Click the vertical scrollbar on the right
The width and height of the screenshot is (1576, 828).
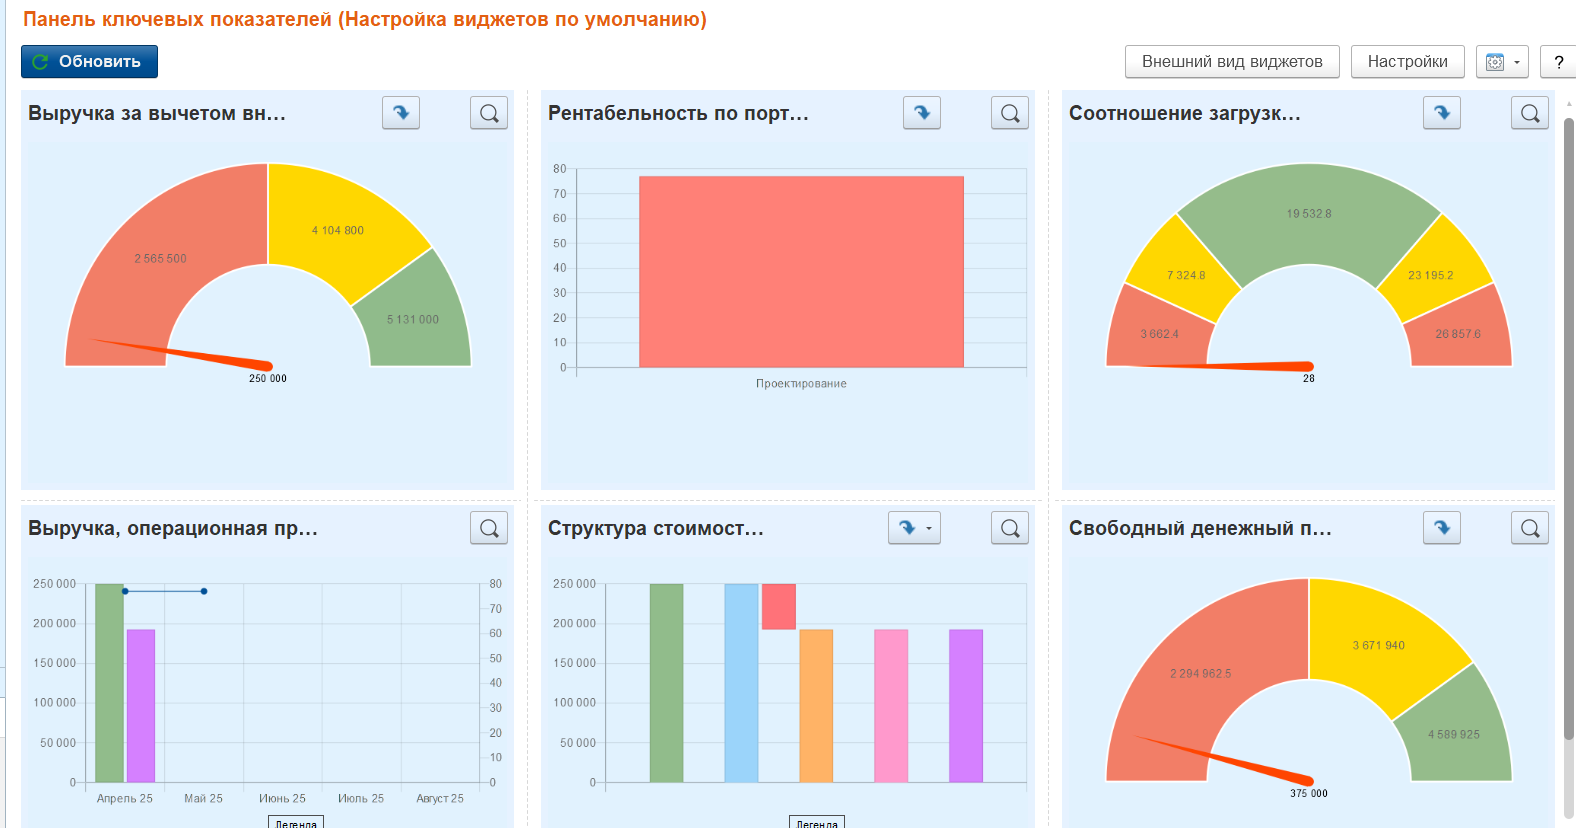(x=1569, y=430)
